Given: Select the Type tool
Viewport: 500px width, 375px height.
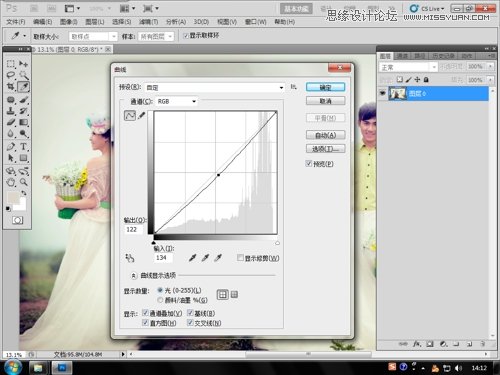Looking at the screenshot, I should (23, 147).
